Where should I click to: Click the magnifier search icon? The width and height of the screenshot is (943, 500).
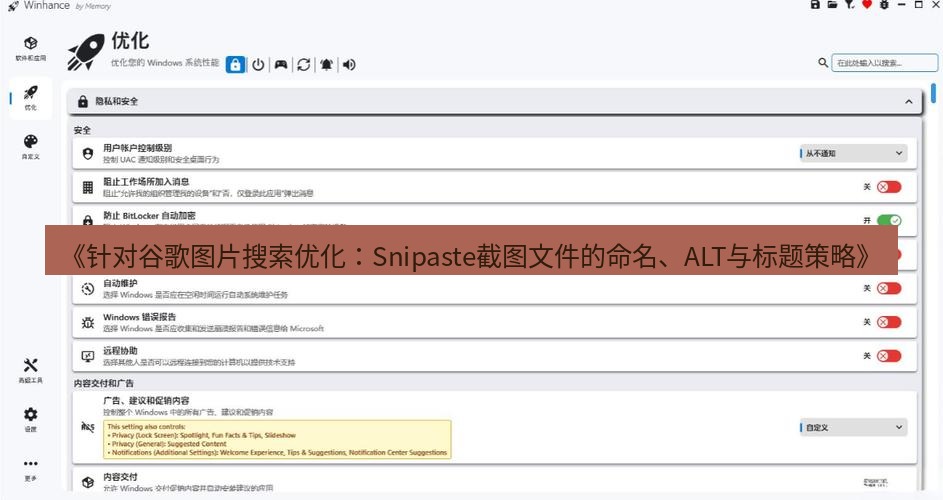[x=823, y=62]
